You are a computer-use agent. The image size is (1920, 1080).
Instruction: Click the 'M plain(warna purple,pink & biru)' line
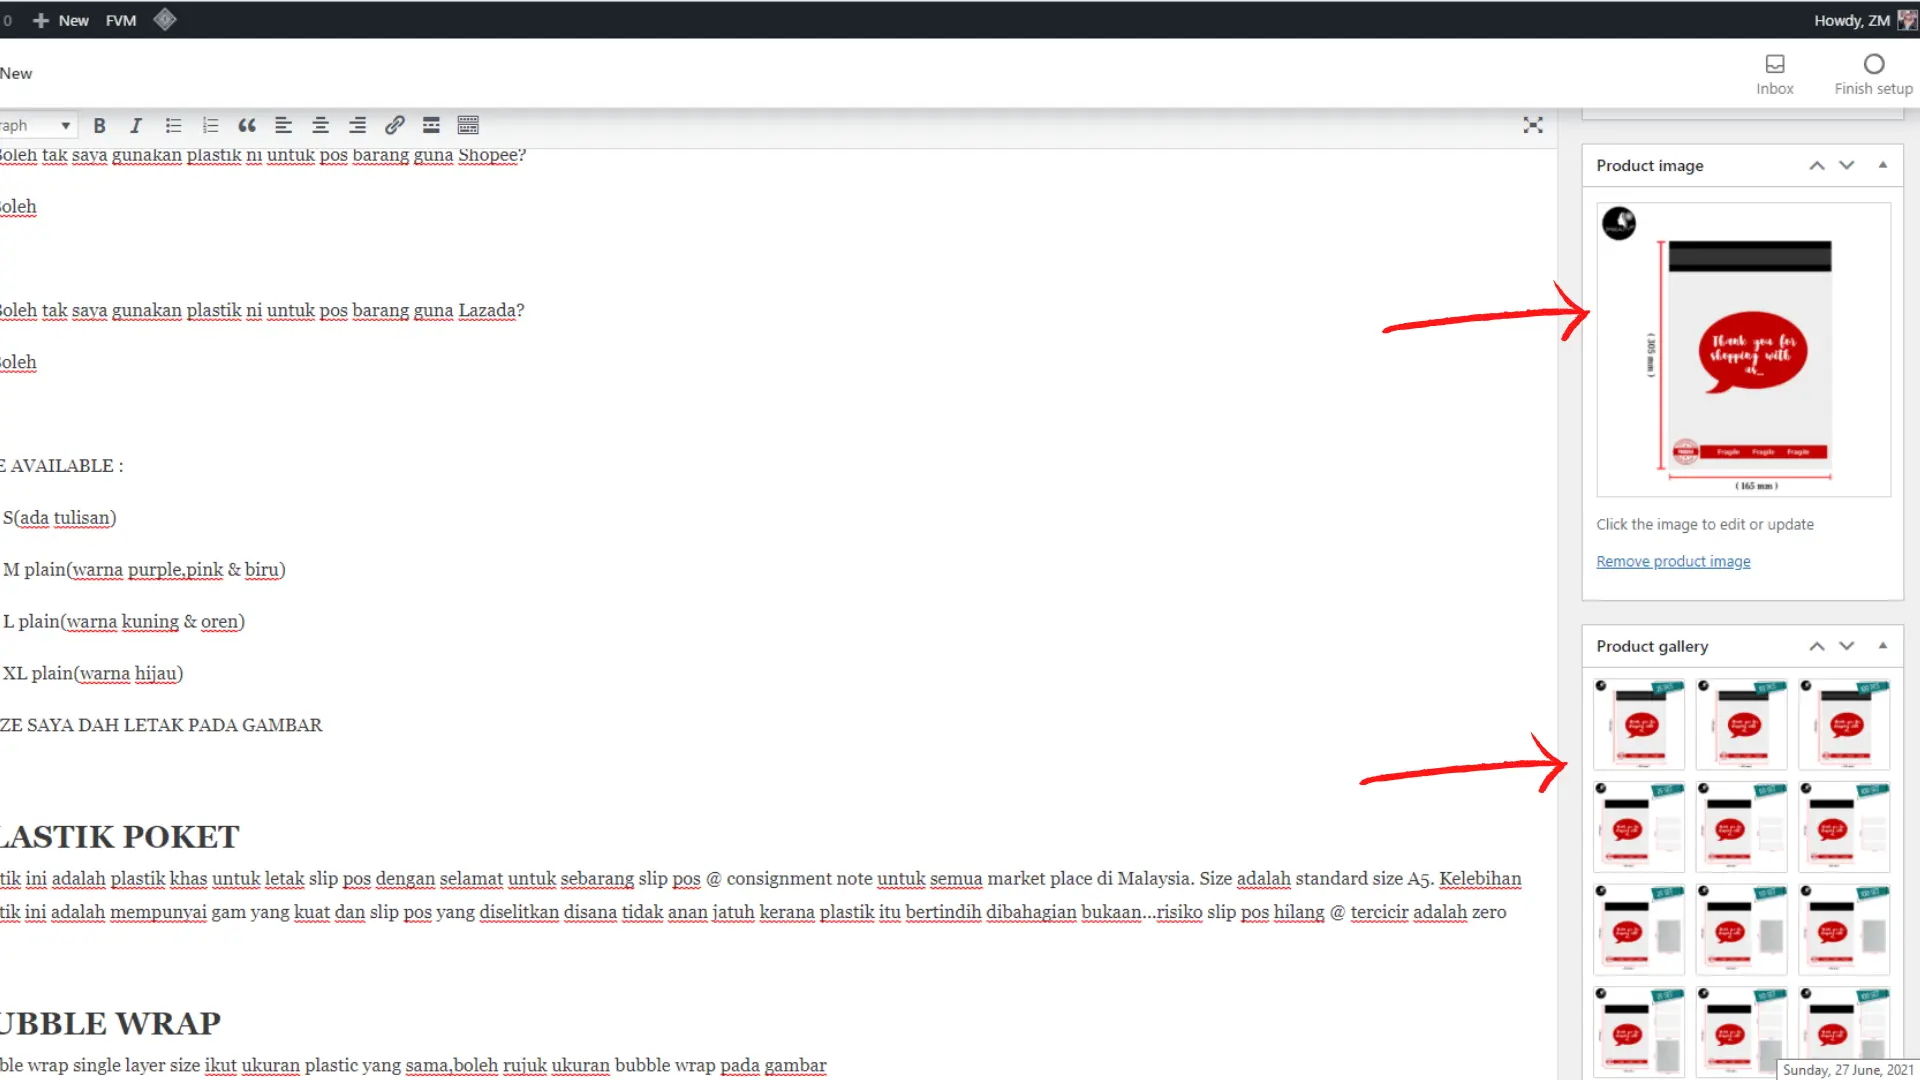tap(144, 569)
